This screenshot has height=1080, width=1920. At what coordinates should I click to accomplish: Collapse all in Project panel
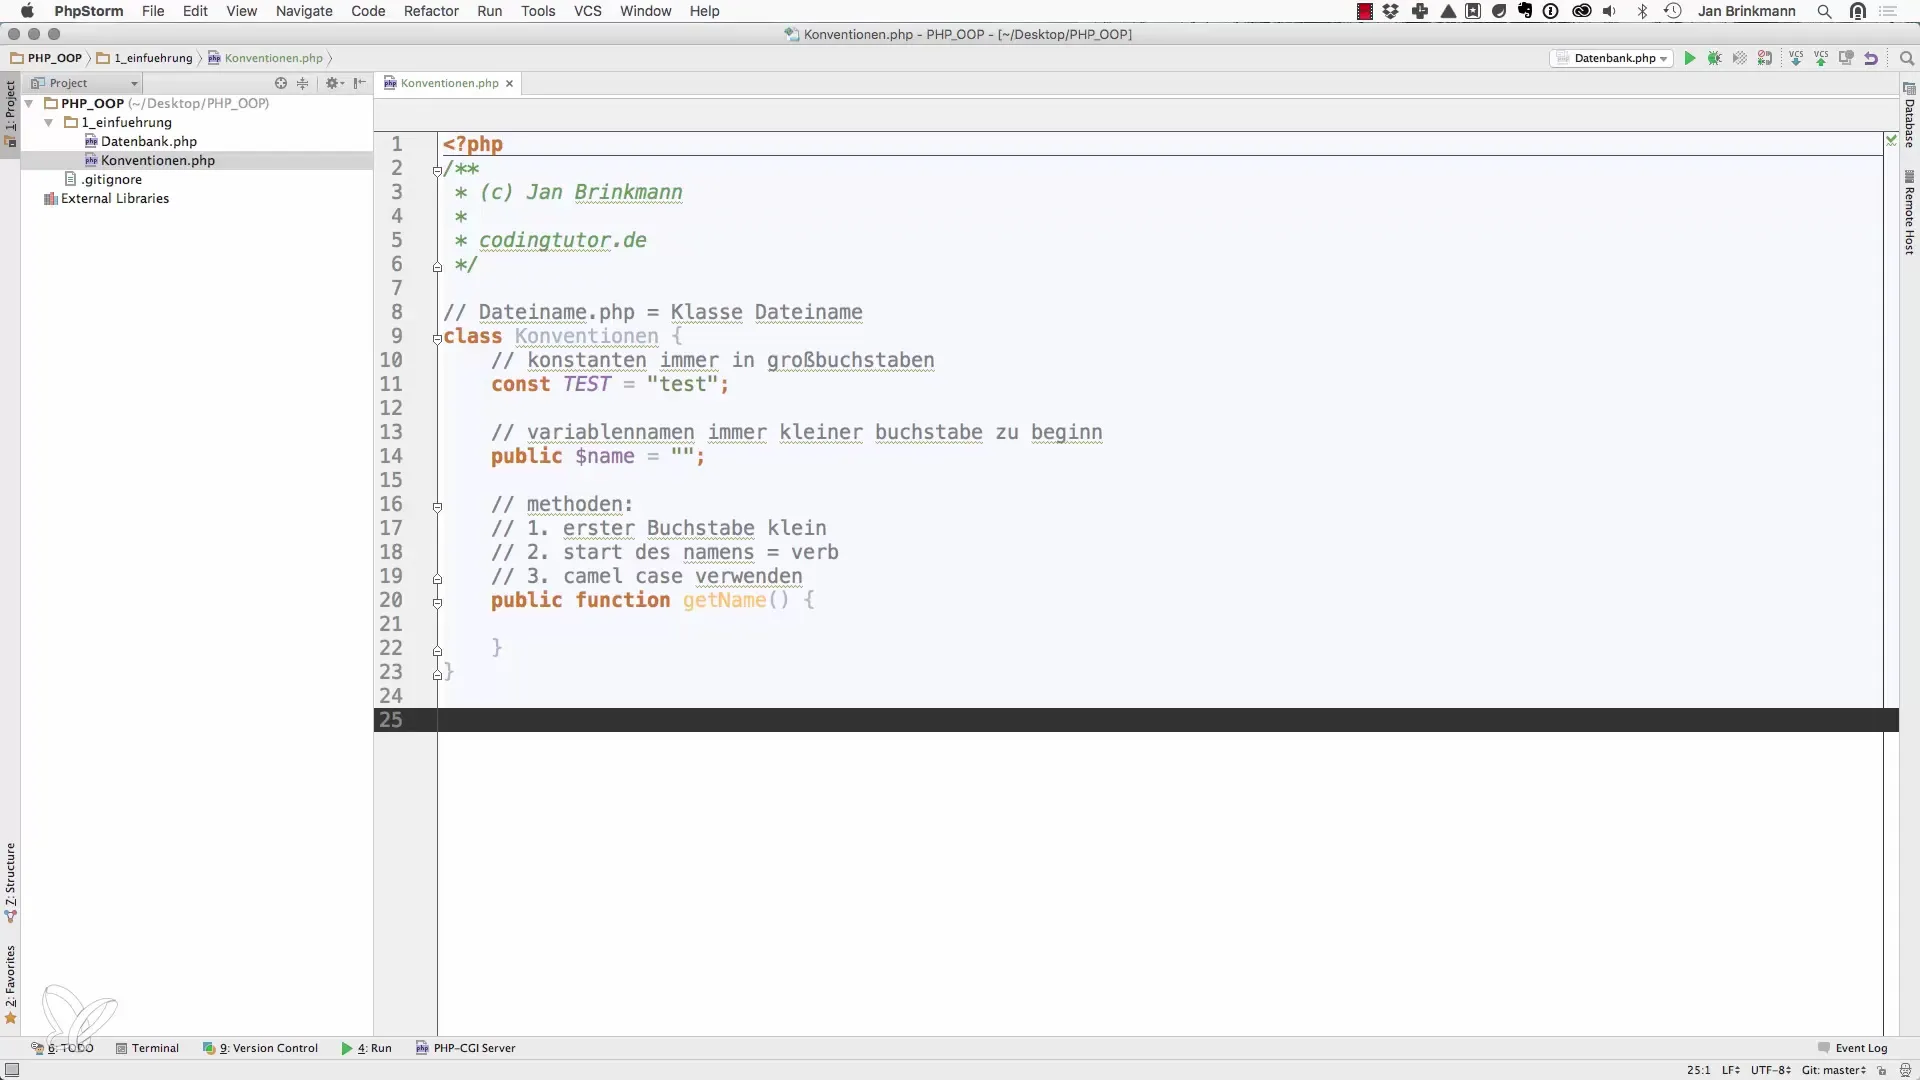[x=303, y=83]
